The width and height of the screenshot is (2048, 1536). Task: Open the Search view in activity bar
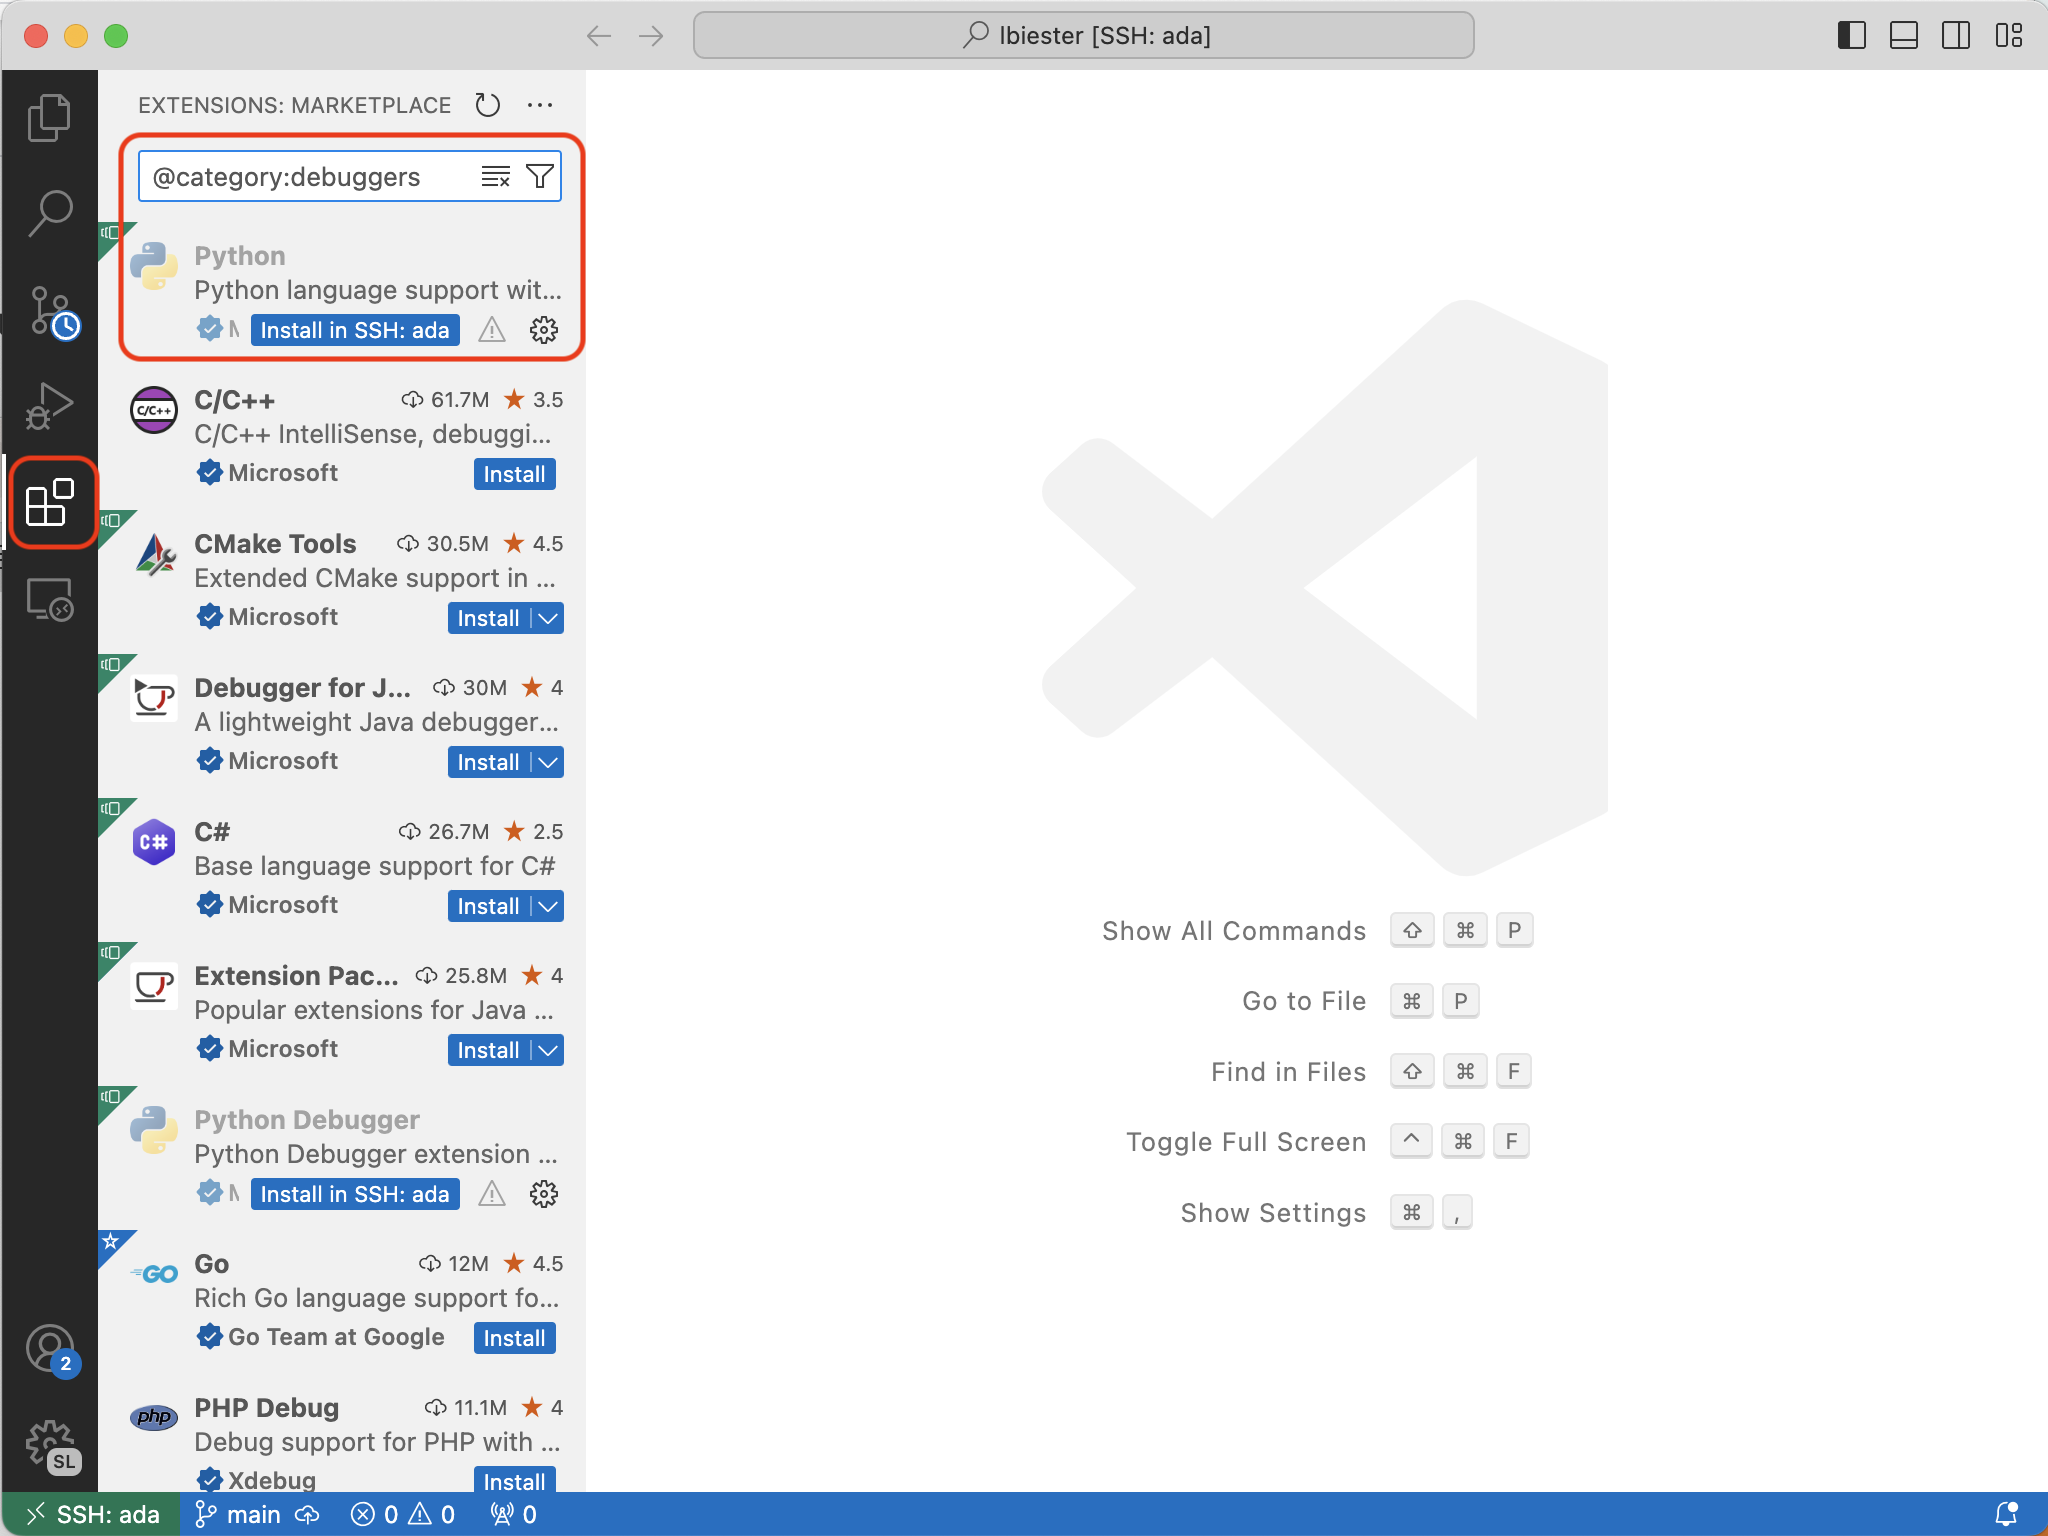(49, 213)
